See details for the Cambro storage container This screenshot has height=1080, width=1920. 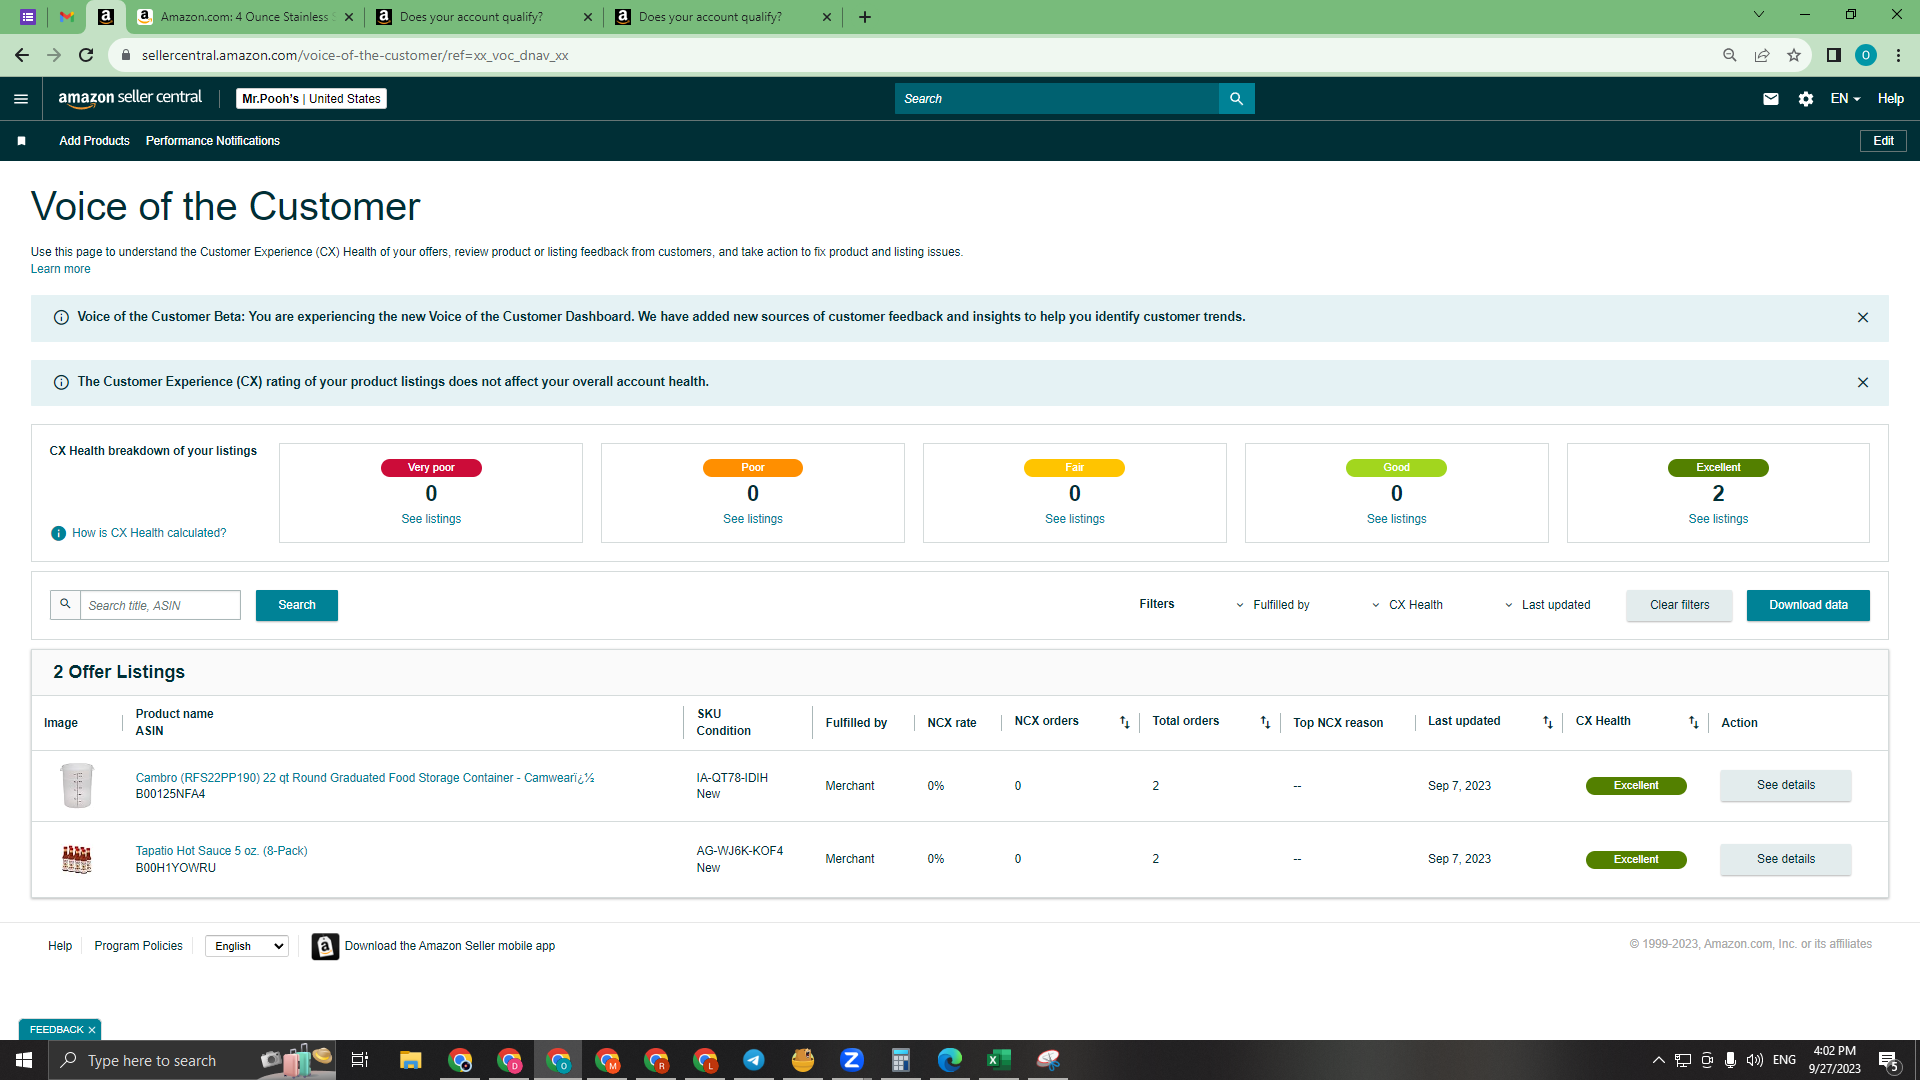[1785, 785]
